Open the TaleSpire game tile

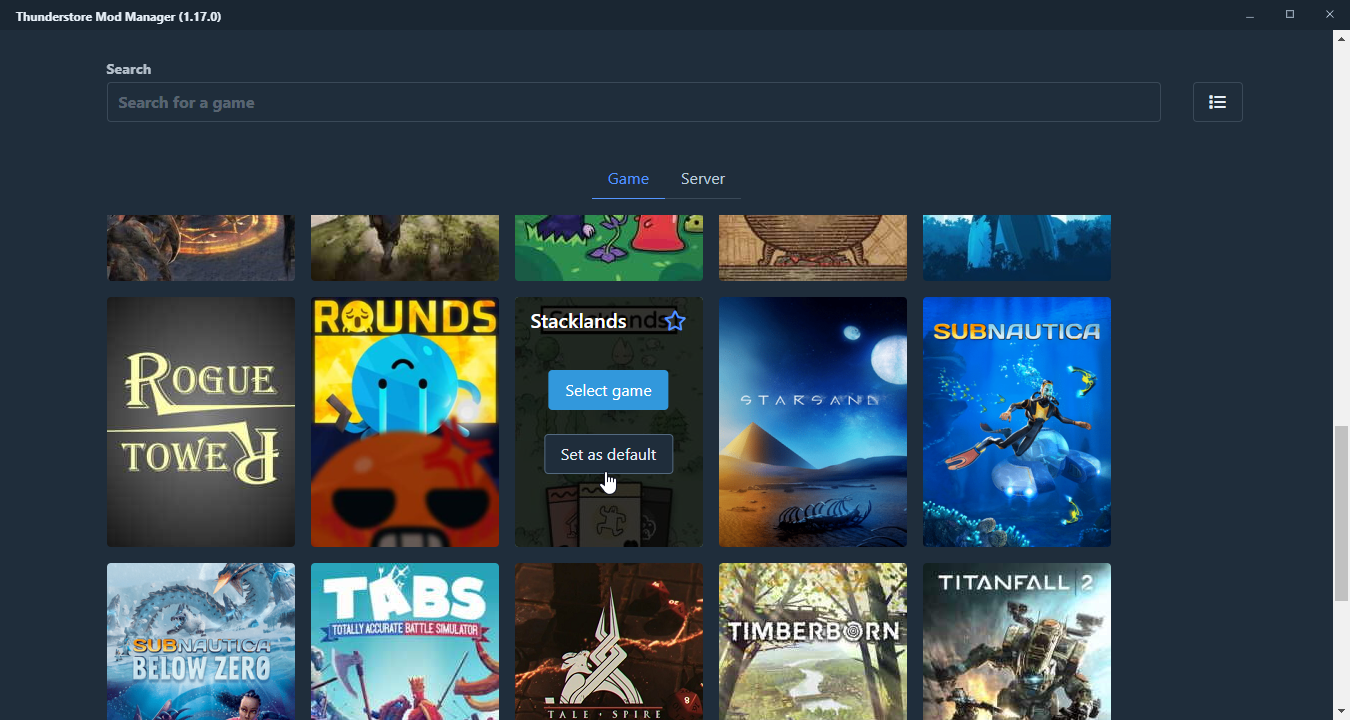tap(608, 641)
